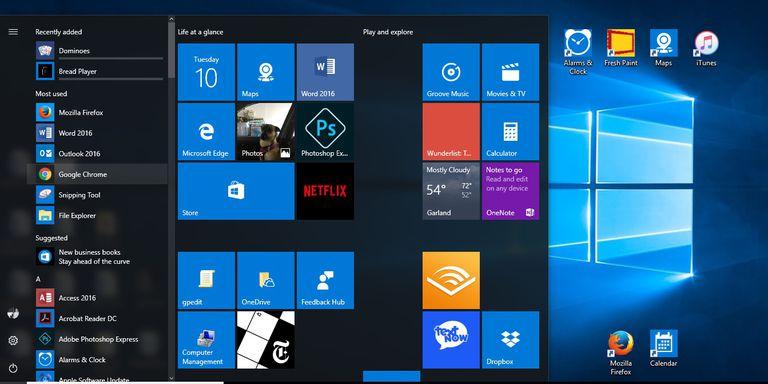Image resolution: width=768 pixels, height=384 pixels.
Task: Open the NYT Crossword tile
Action: point(265,340)
